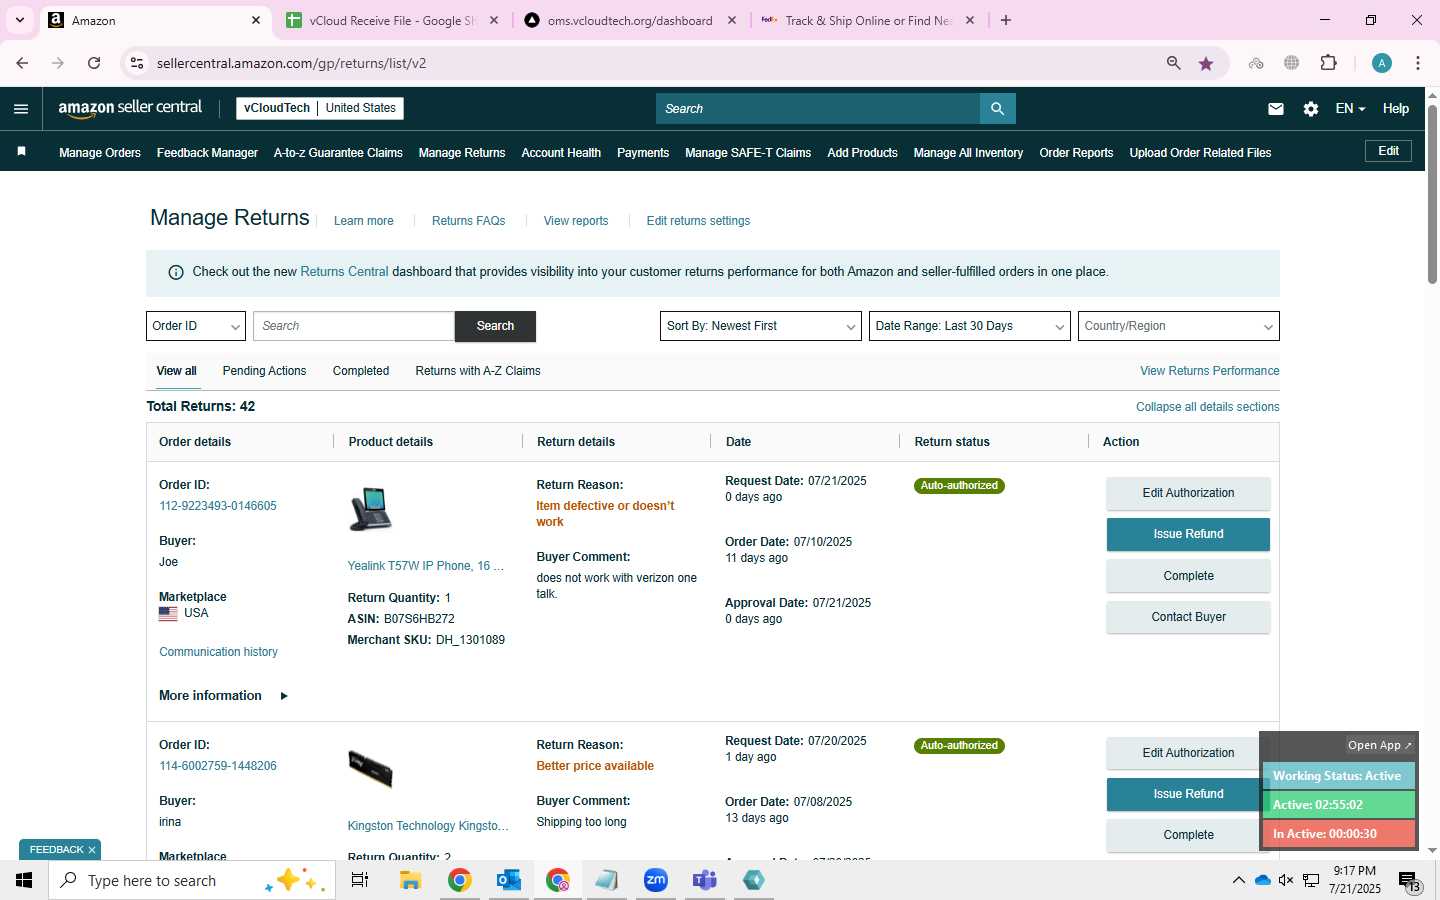Open the Country/Region dropdown
Image resolution: width=1440 pixels, height=900 pixels.
(x=1179, y=326)
